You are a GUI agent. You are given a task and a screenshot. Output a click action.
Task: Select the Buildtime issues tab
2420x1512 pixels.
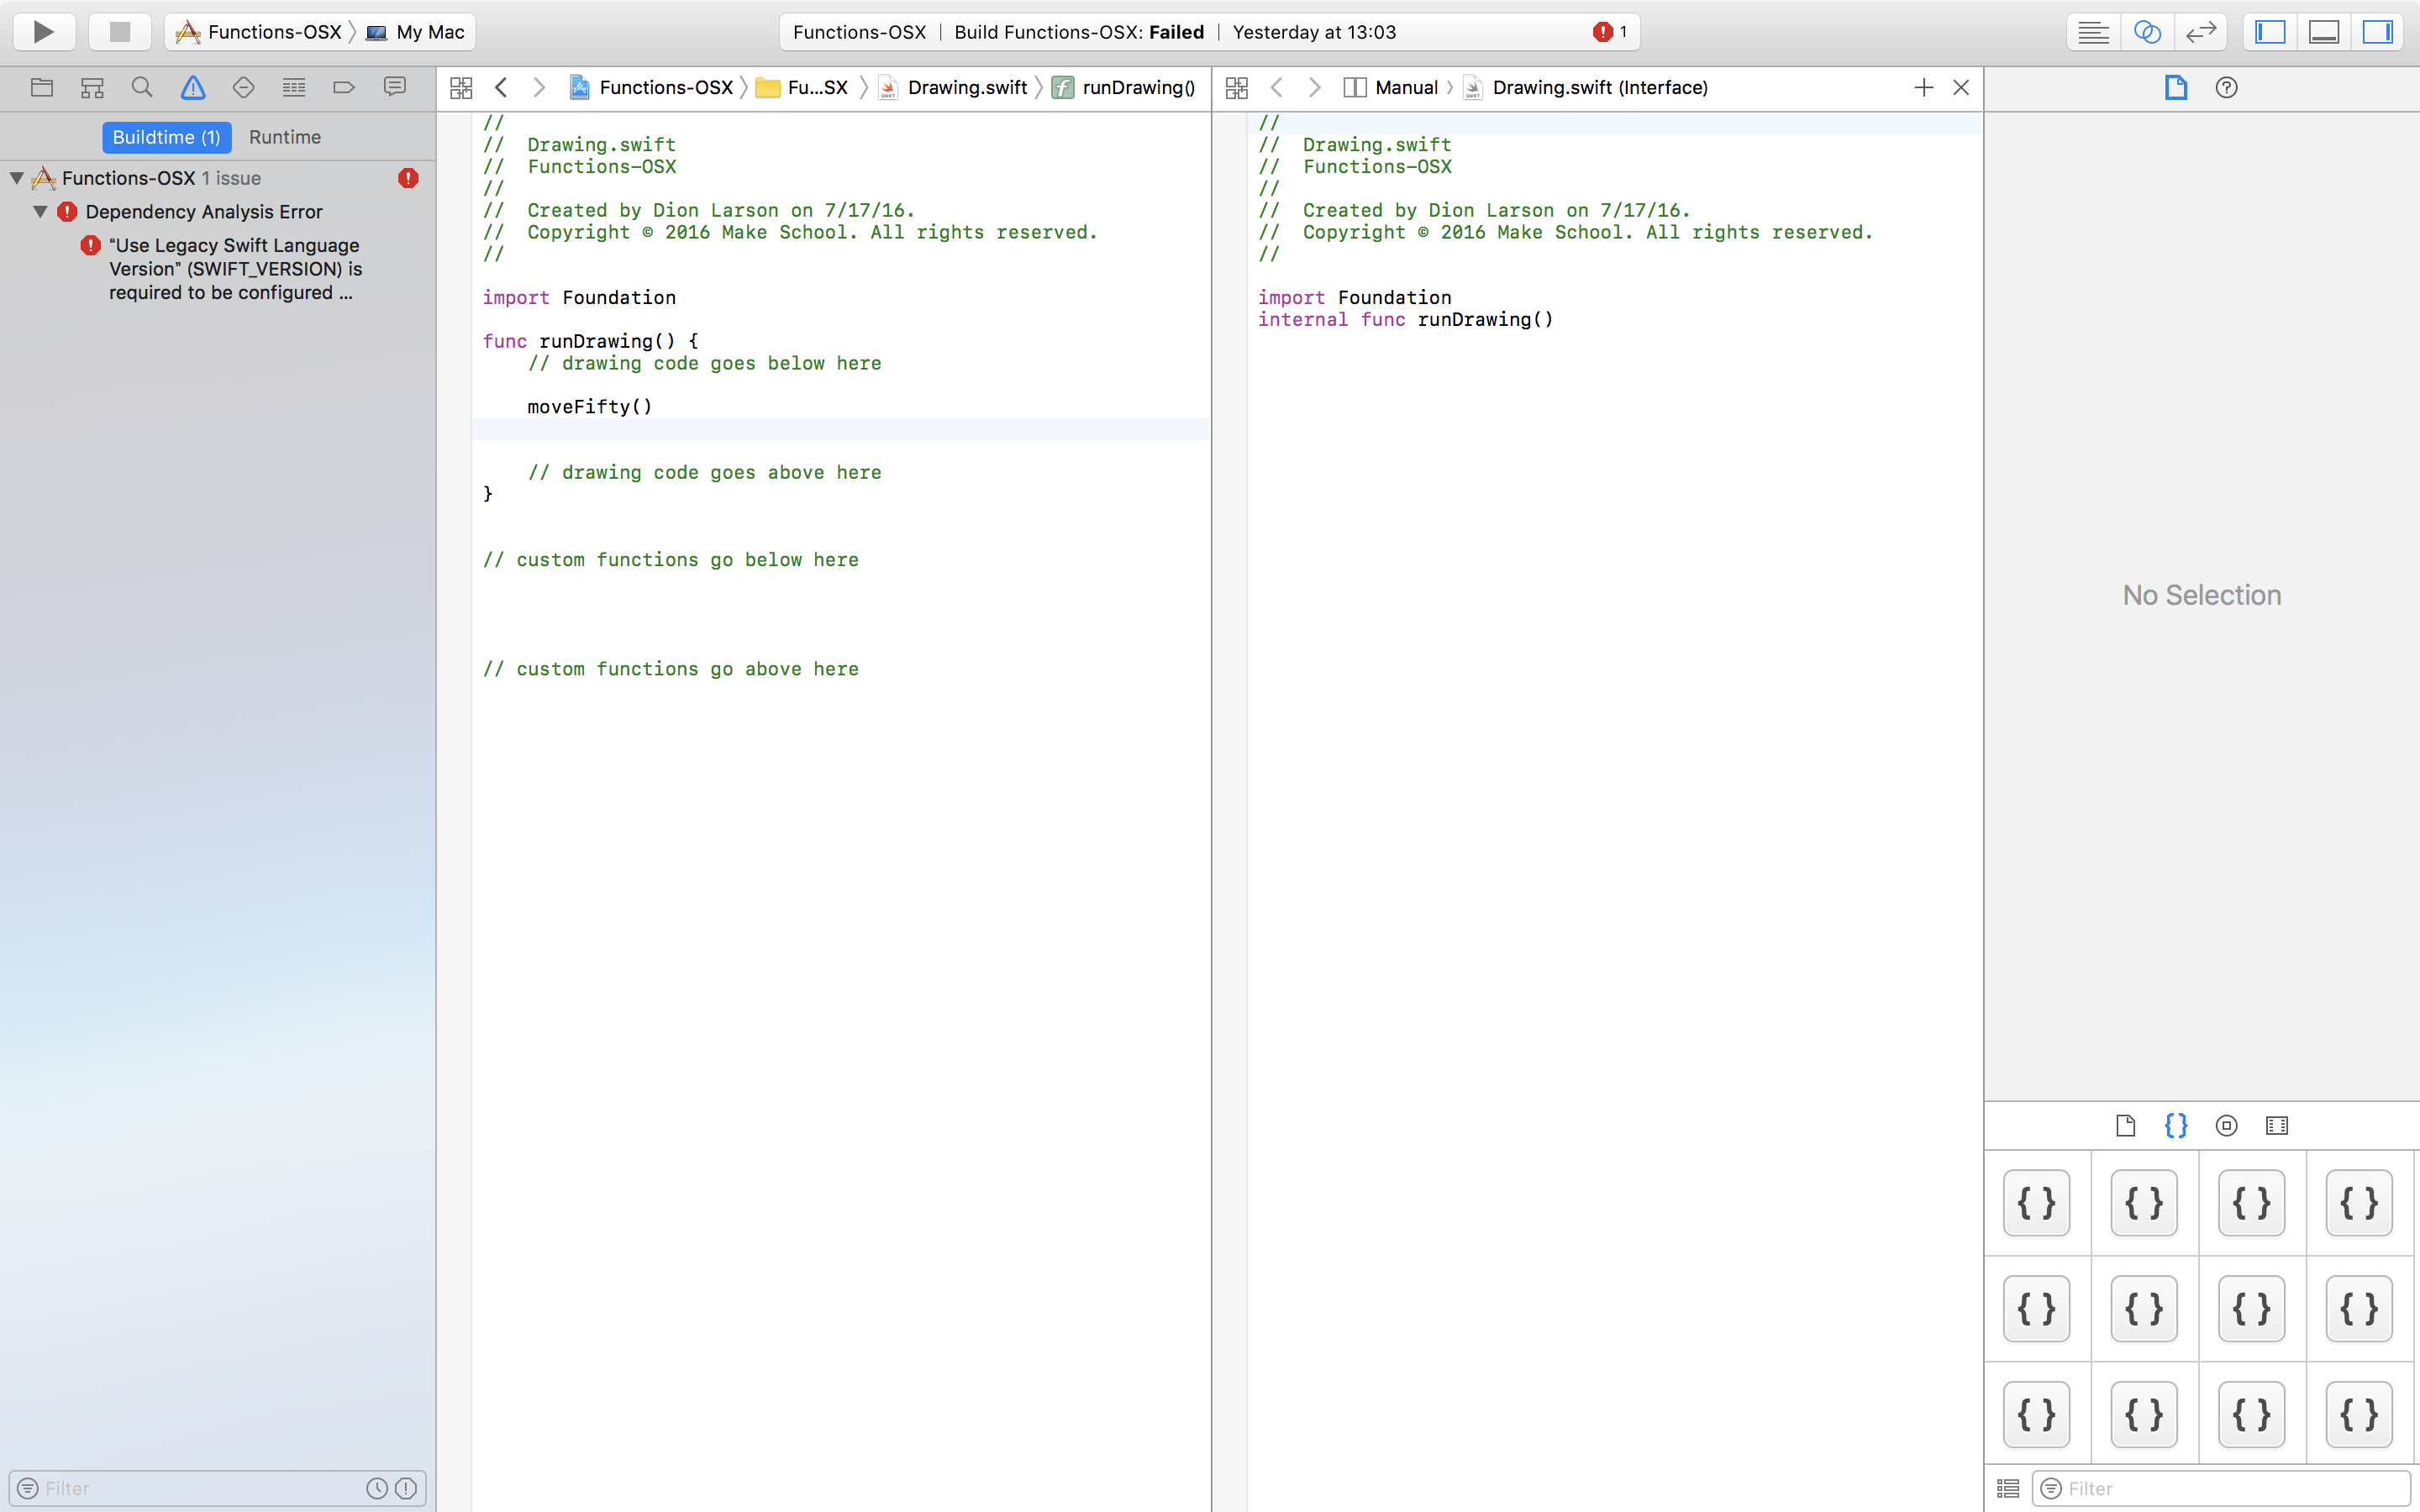point(167,137)
